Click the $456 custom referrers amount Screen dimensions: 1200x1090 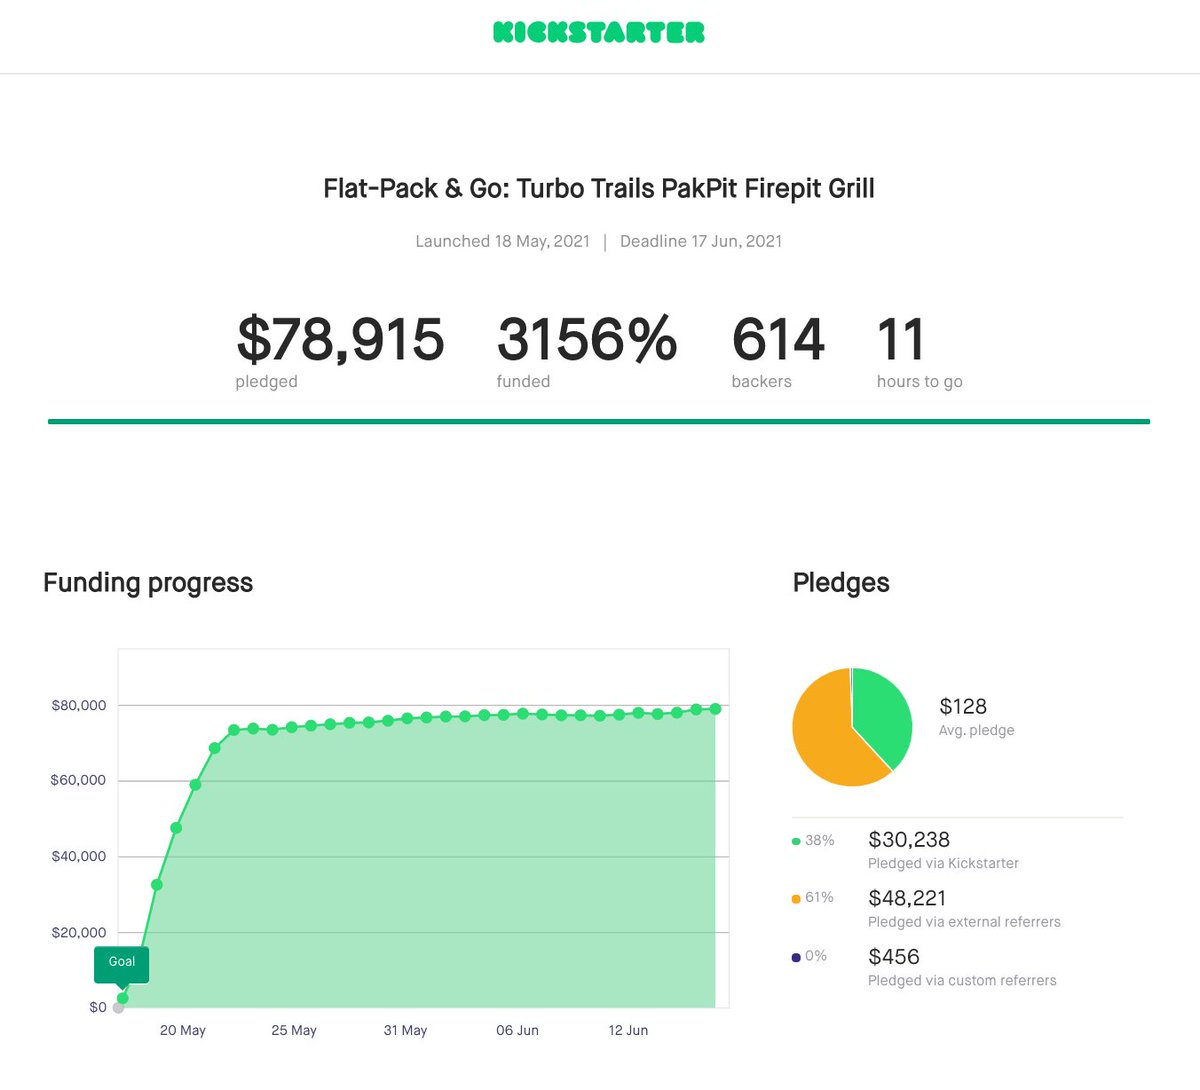tap(894, 957)
